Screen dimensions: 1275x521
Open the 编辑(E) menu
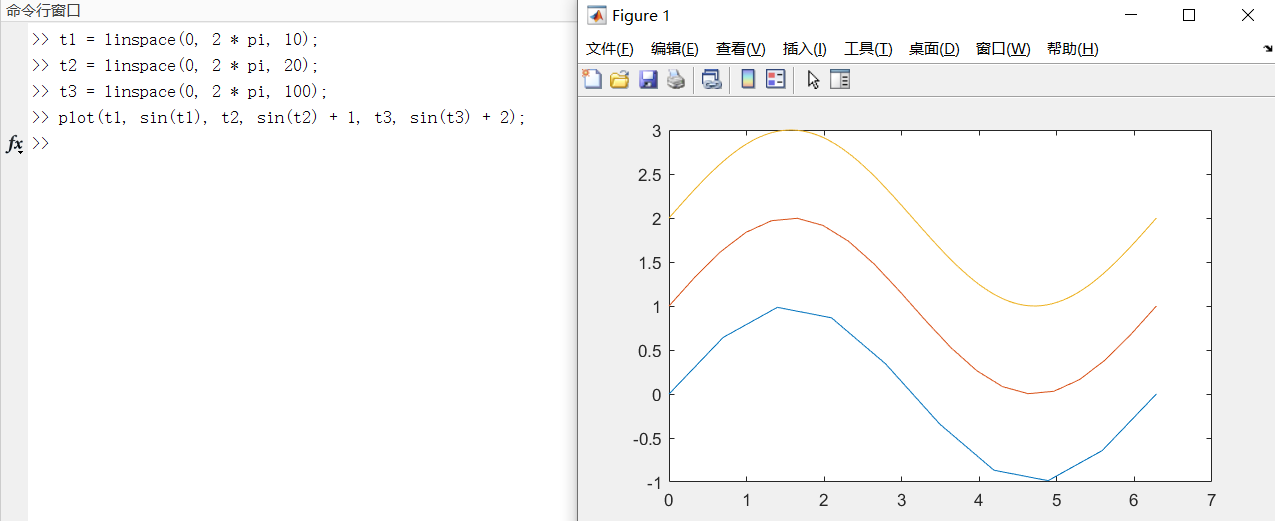674,49
